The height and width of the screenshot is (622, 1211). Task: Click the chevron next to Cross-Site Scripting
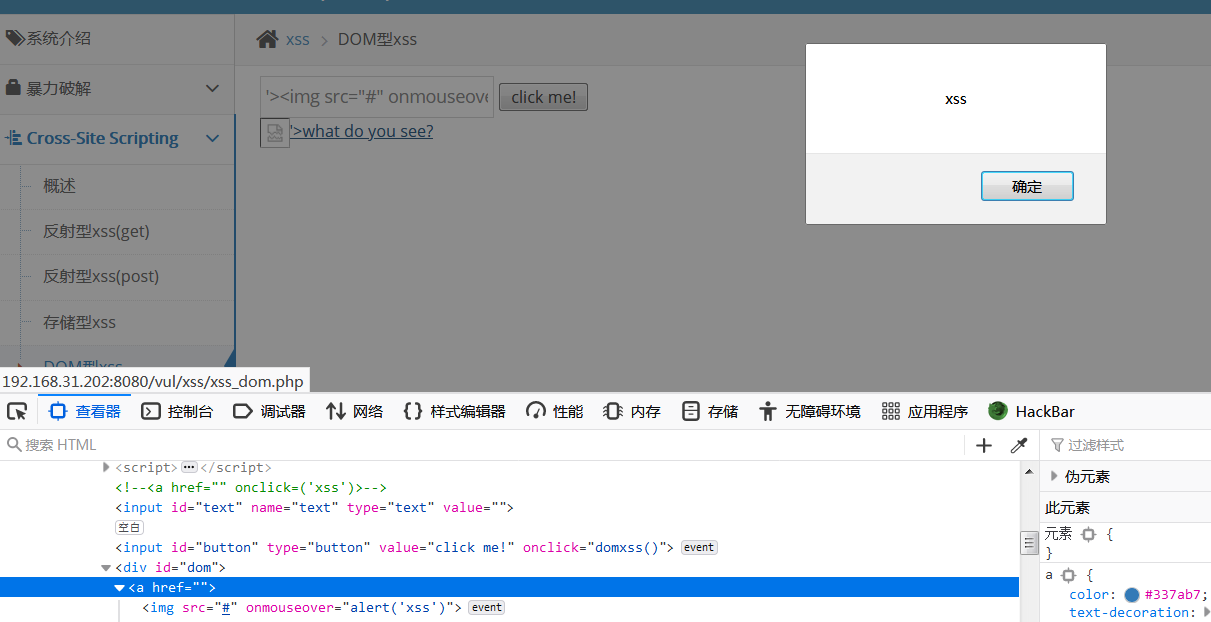212,138
